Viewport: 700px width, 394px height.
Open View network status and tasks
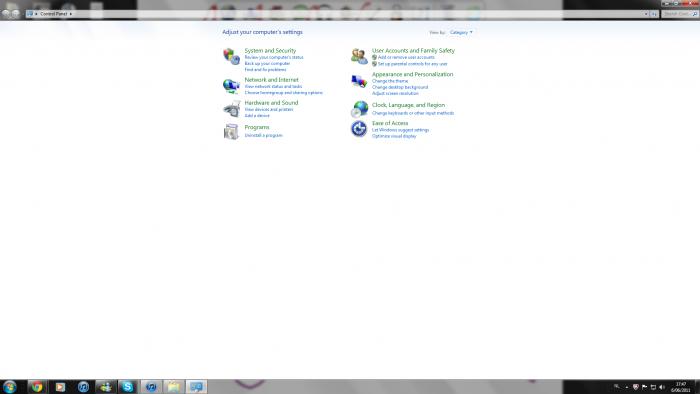[x=273, y=86]
